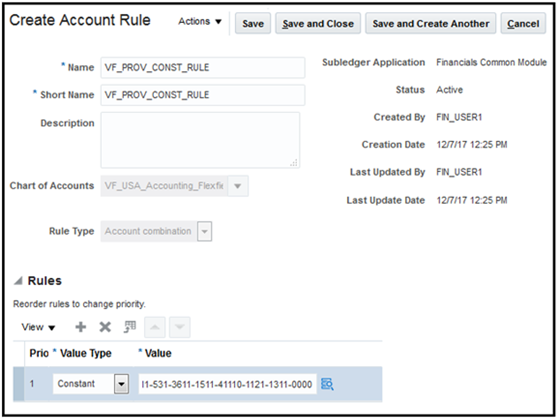560x419 pixels.
Task: Click the Last Update Date value
Action: [472, 200]
